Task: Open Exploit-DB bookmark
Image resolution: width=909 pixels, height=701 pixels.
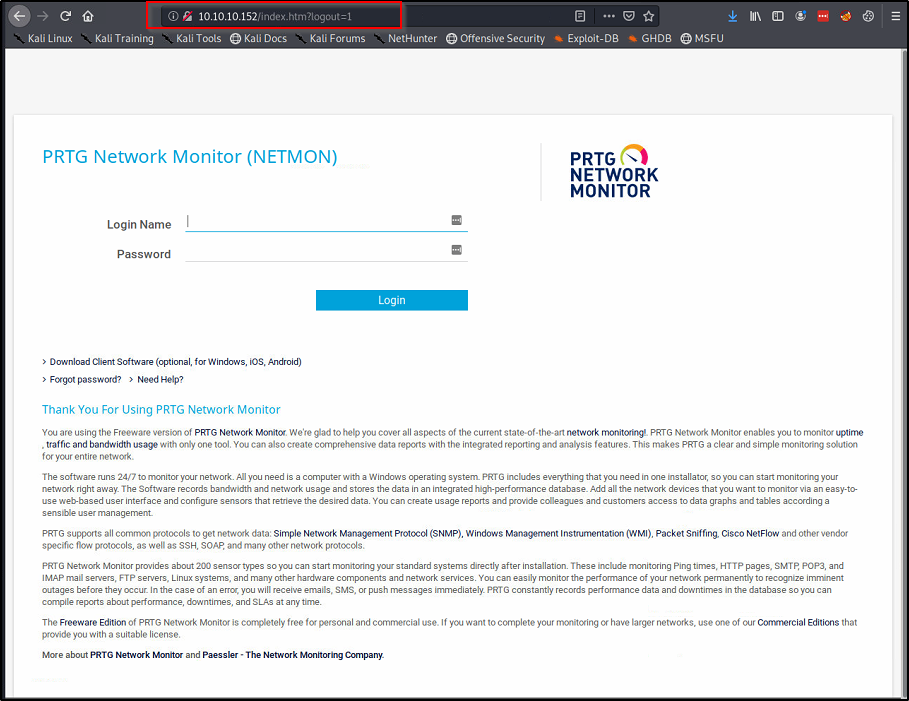Action: point(586,38)
